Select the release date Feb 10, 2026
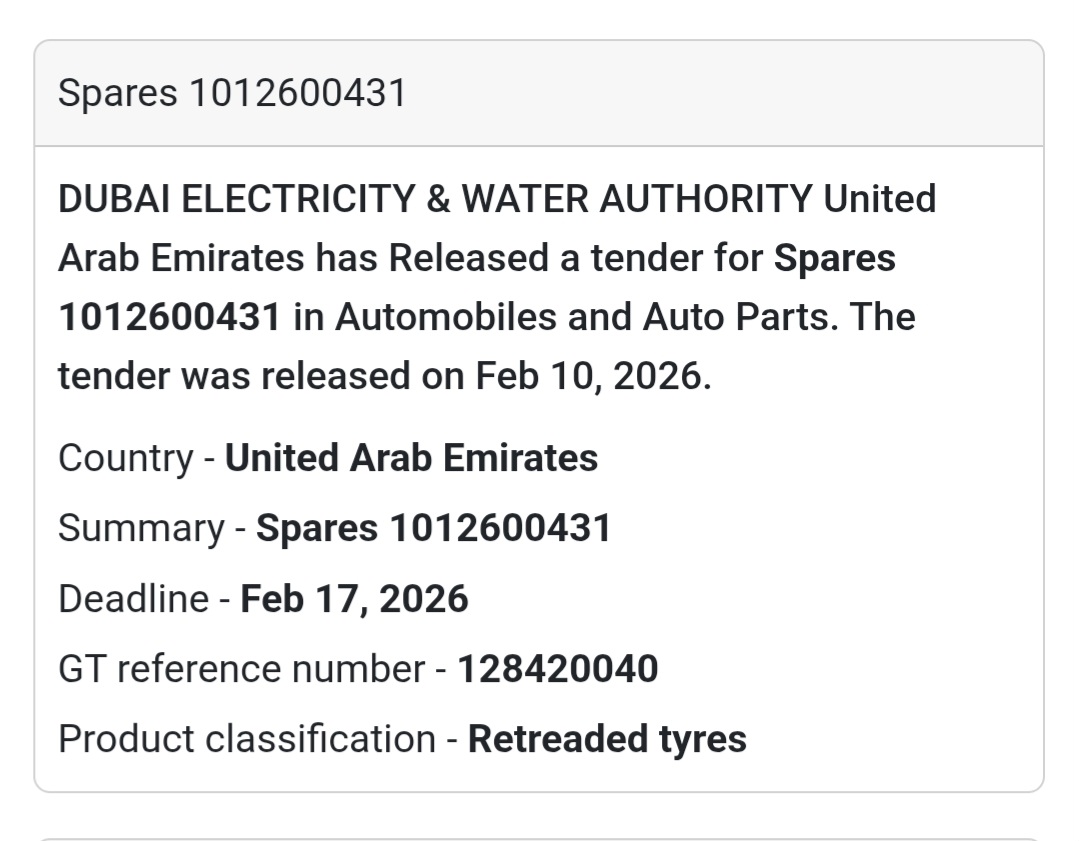The height and width of the screenshot is (841, 1079). coord(589,376)
